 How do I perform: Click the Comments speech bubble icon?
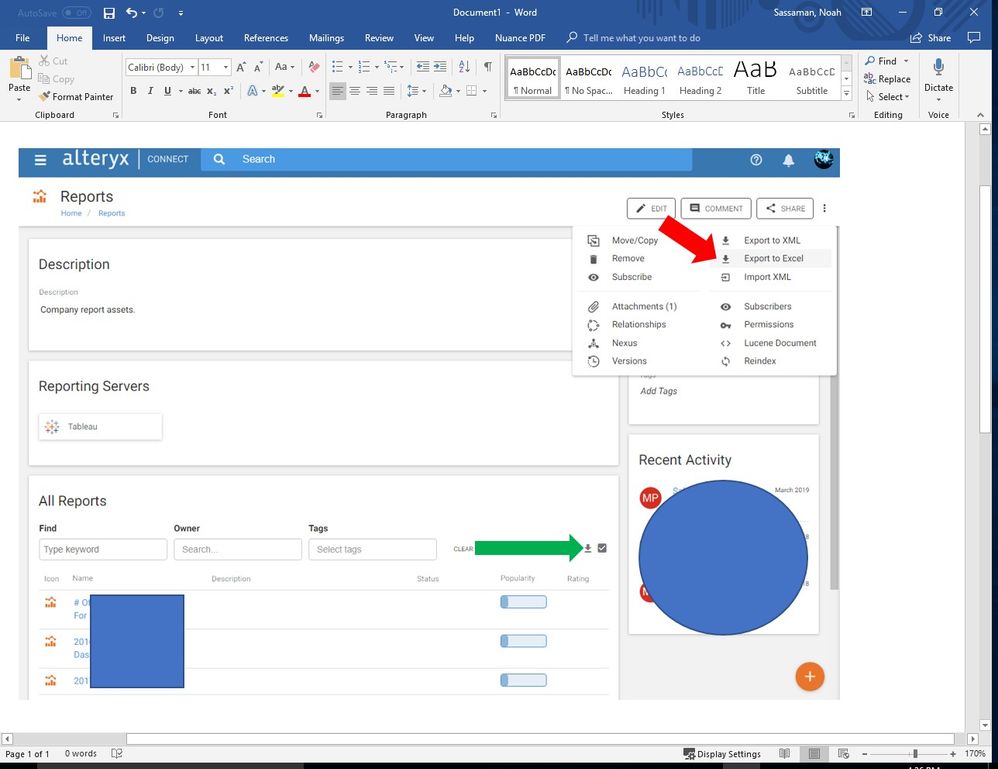tap(974, 38)
